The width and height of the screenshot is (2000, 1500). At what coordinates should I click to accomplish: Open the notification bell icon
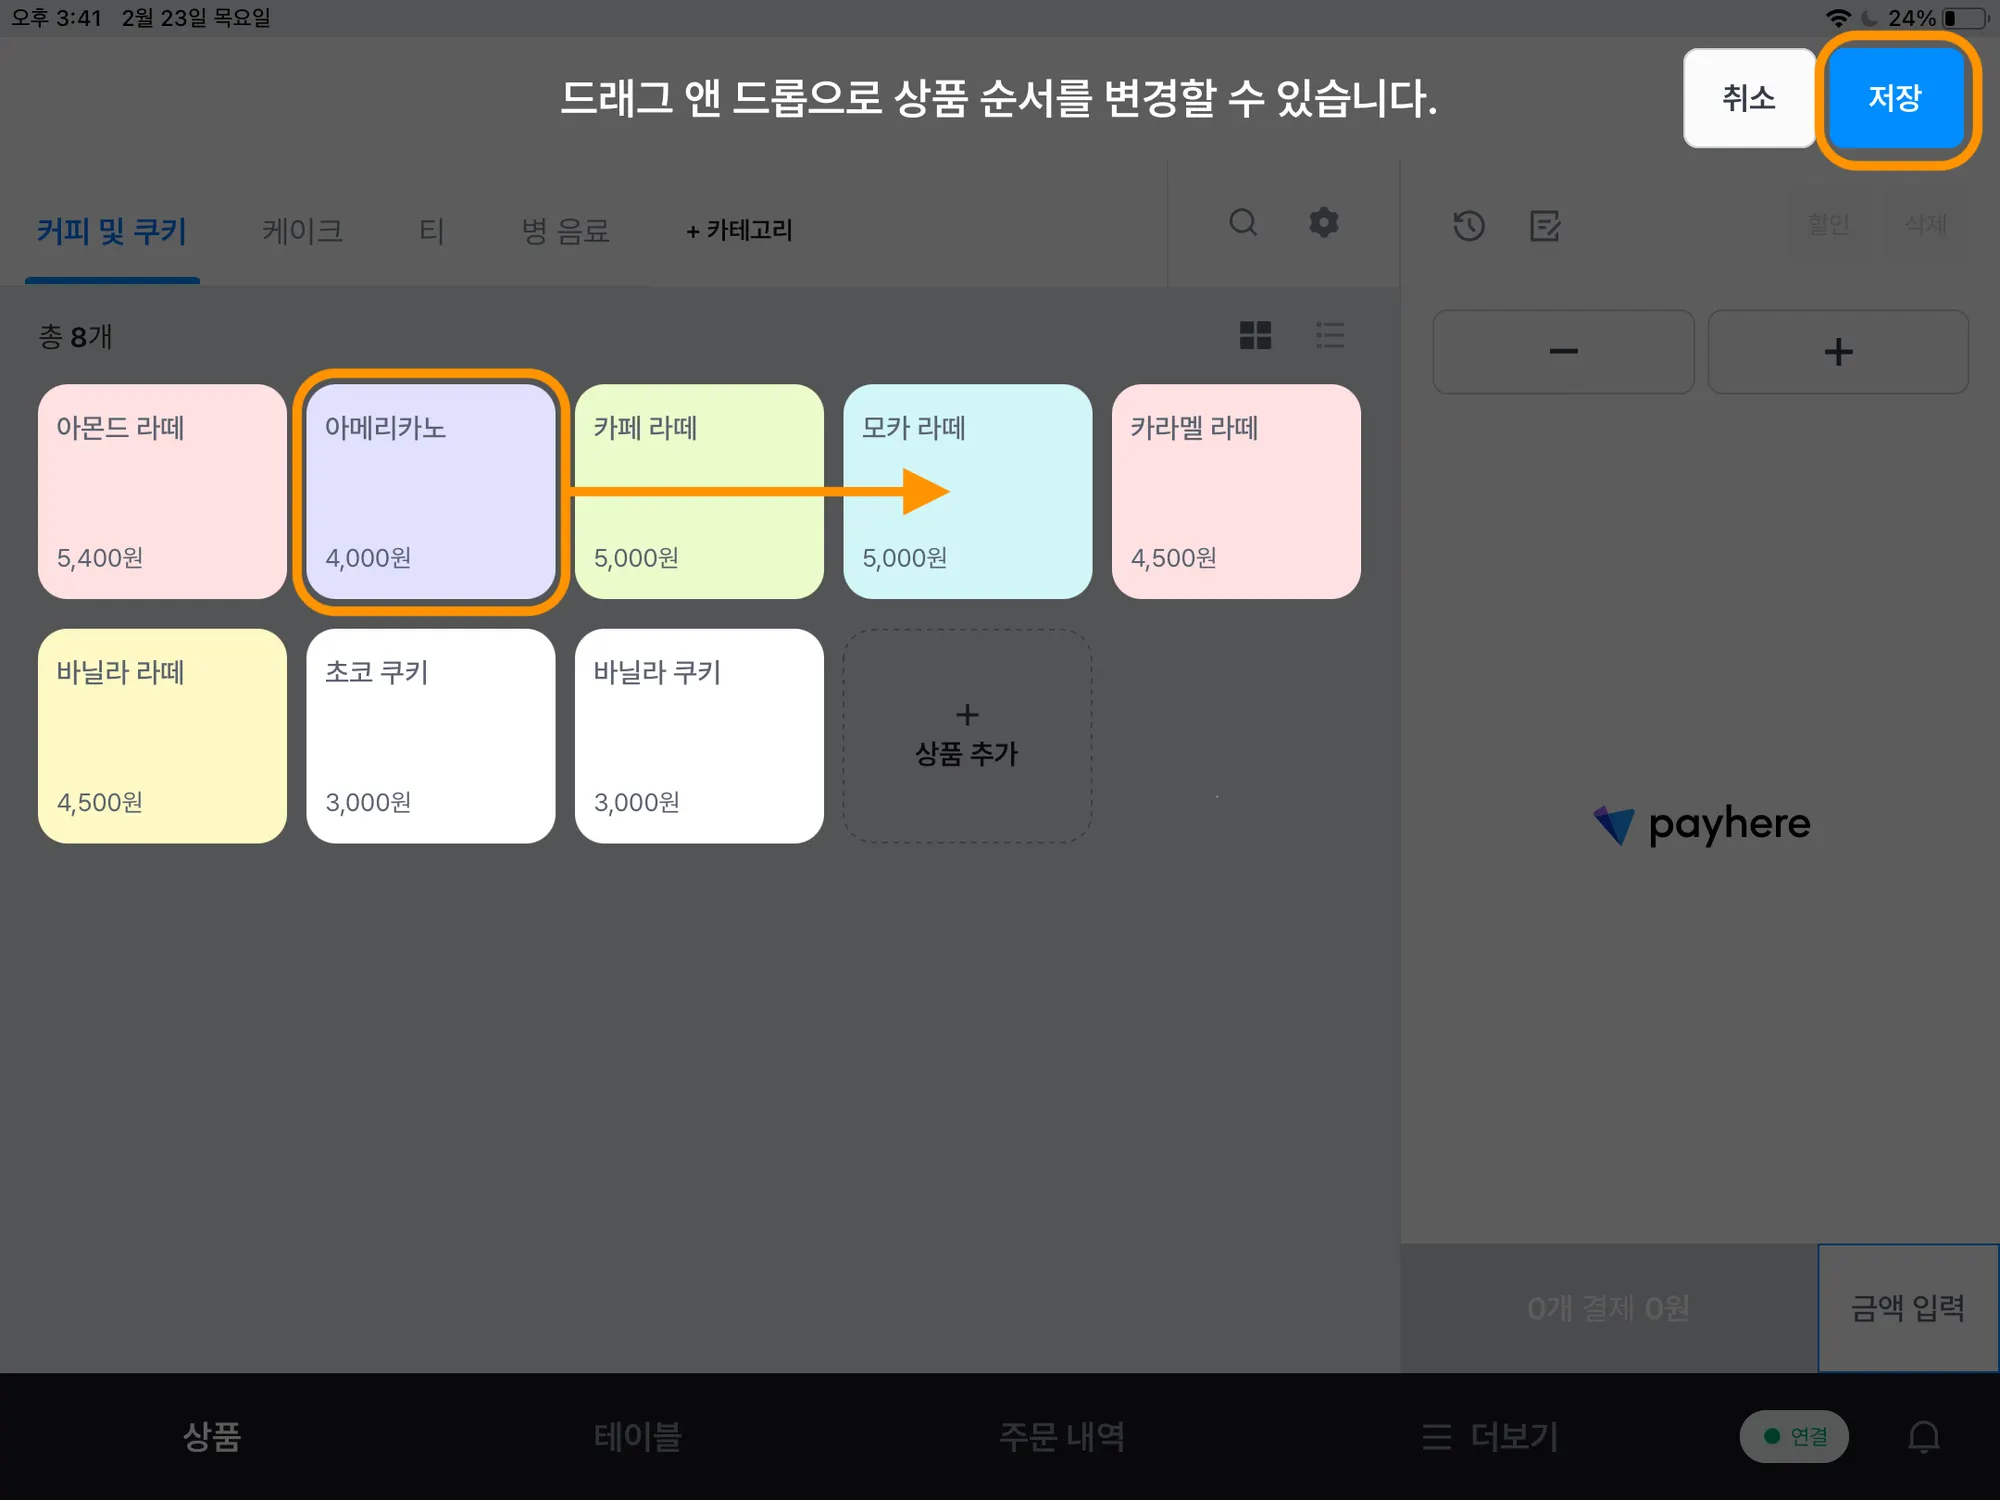coord(1923,1437)
